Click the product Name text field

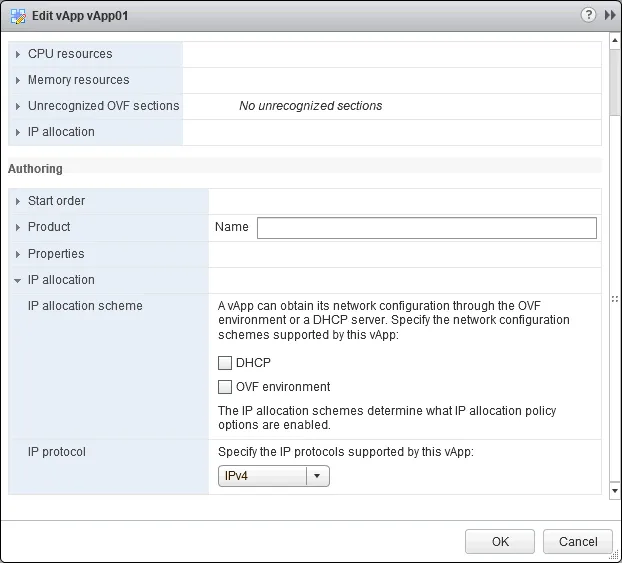point(426,228)
